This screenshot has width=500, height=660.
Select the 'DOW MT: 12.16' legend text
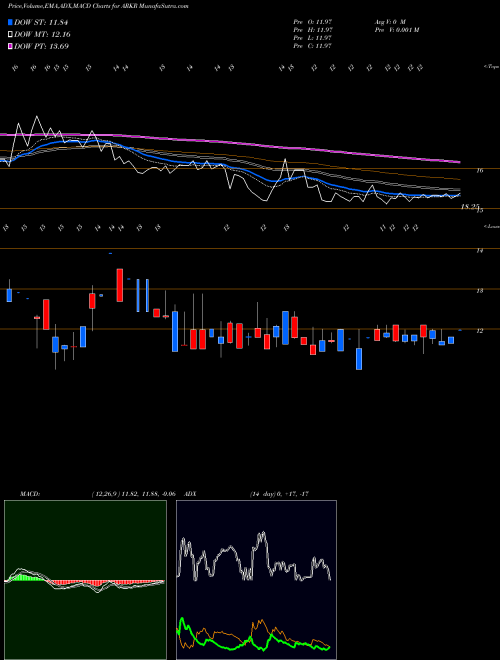pyautogui.click(x=43, y=35)
